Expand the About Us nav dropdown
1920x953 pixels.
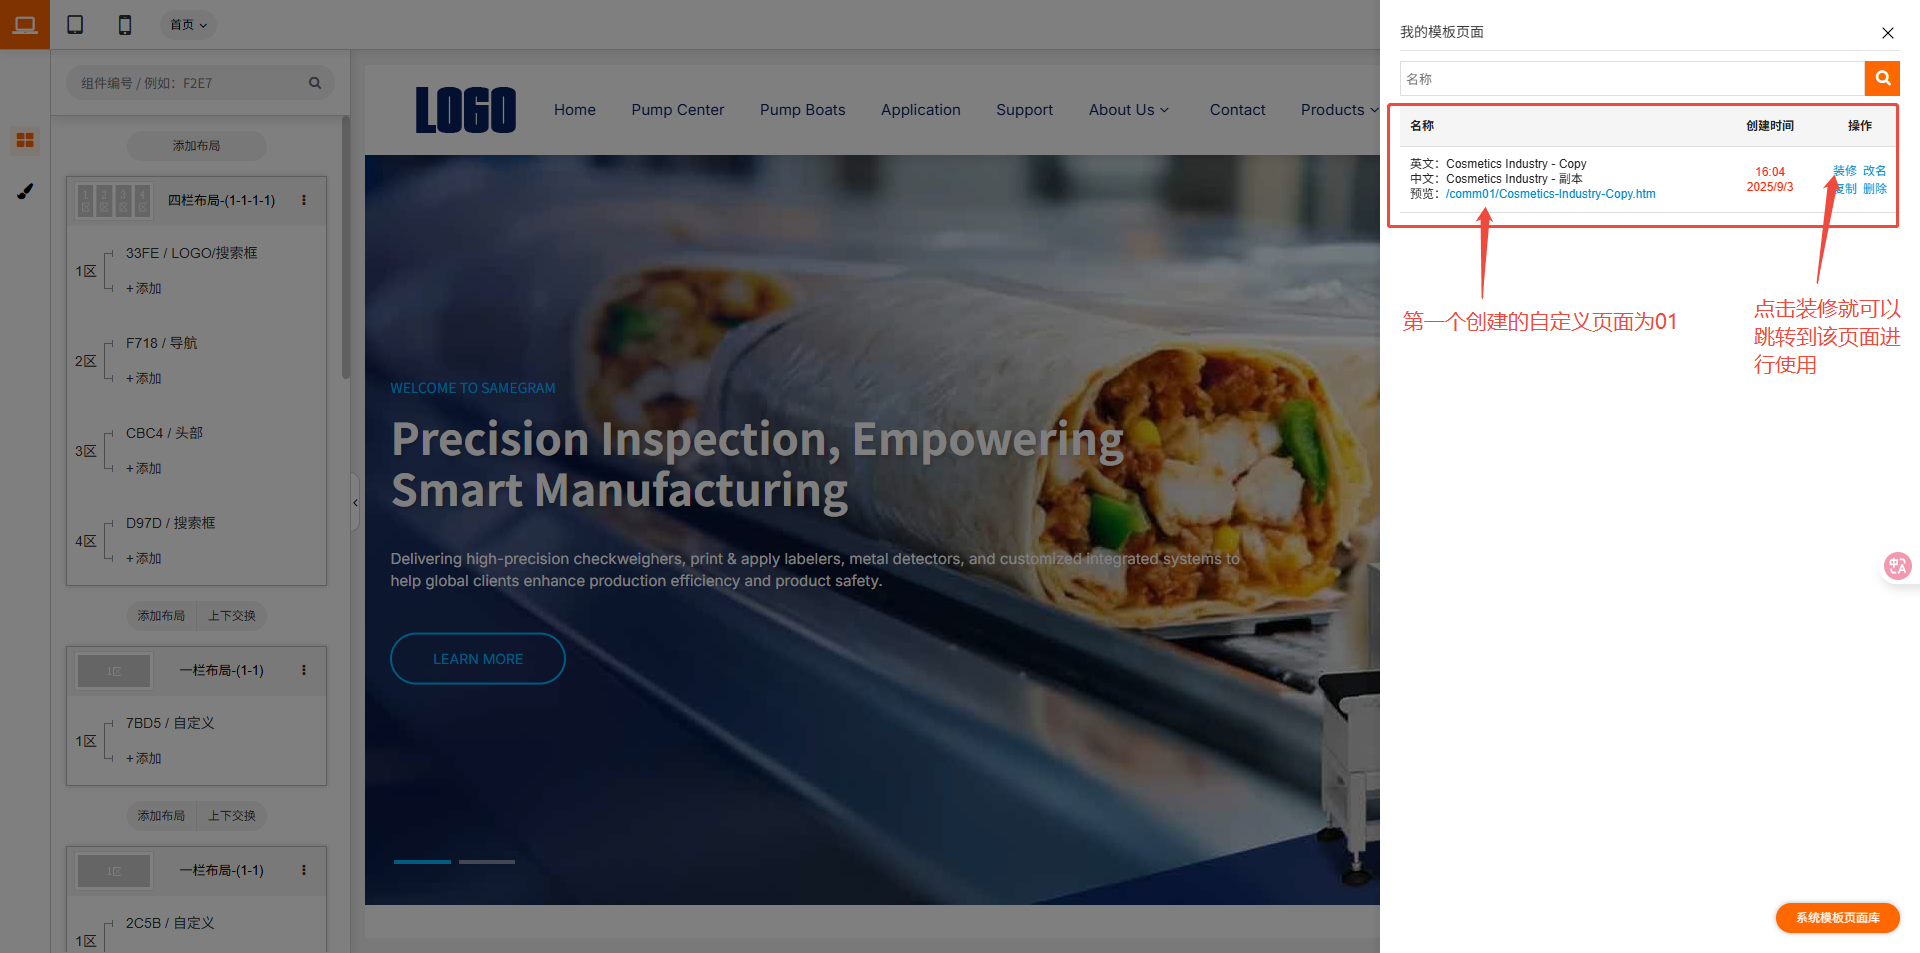coord(1129,110)
